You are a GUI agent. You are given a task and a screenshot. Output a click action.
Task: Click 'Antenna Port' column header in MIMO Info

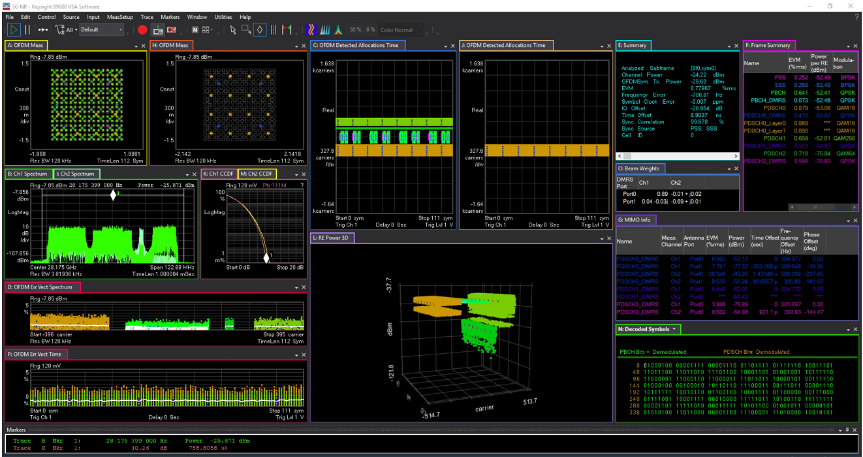693,241
